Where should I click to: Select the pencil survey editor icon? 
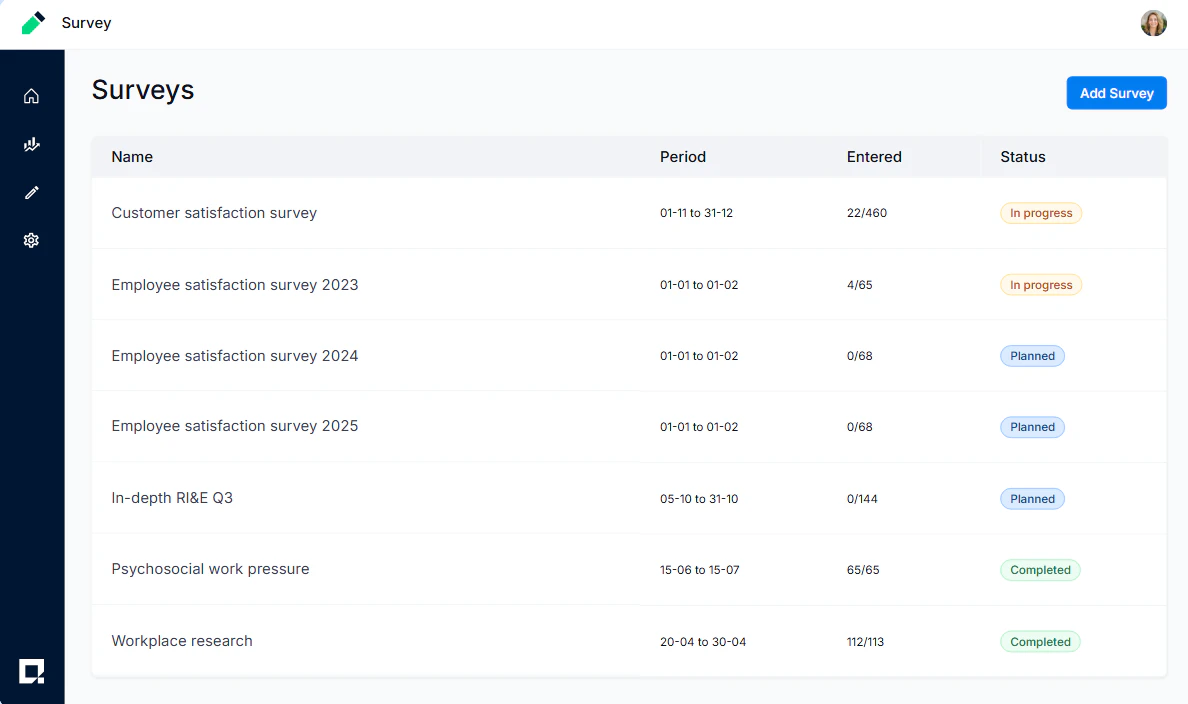31,192
